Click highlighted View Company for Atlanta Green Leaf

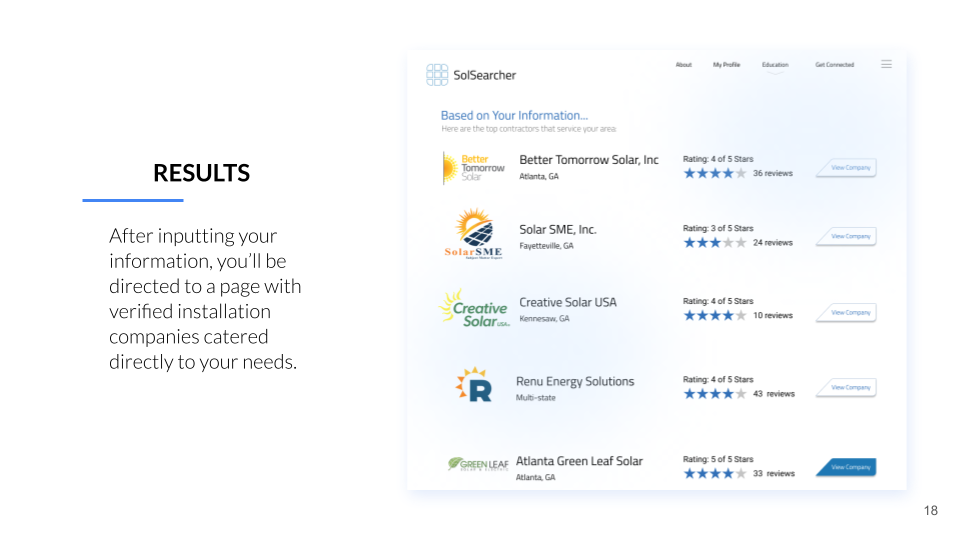click(x=846, y=467)
